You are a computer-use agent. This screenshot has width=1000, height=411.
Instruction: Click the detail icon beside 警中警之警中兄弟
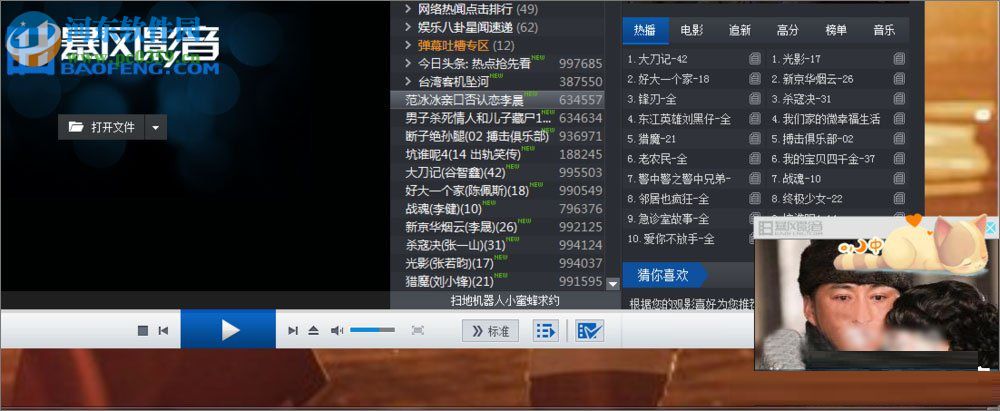(754, 178)
